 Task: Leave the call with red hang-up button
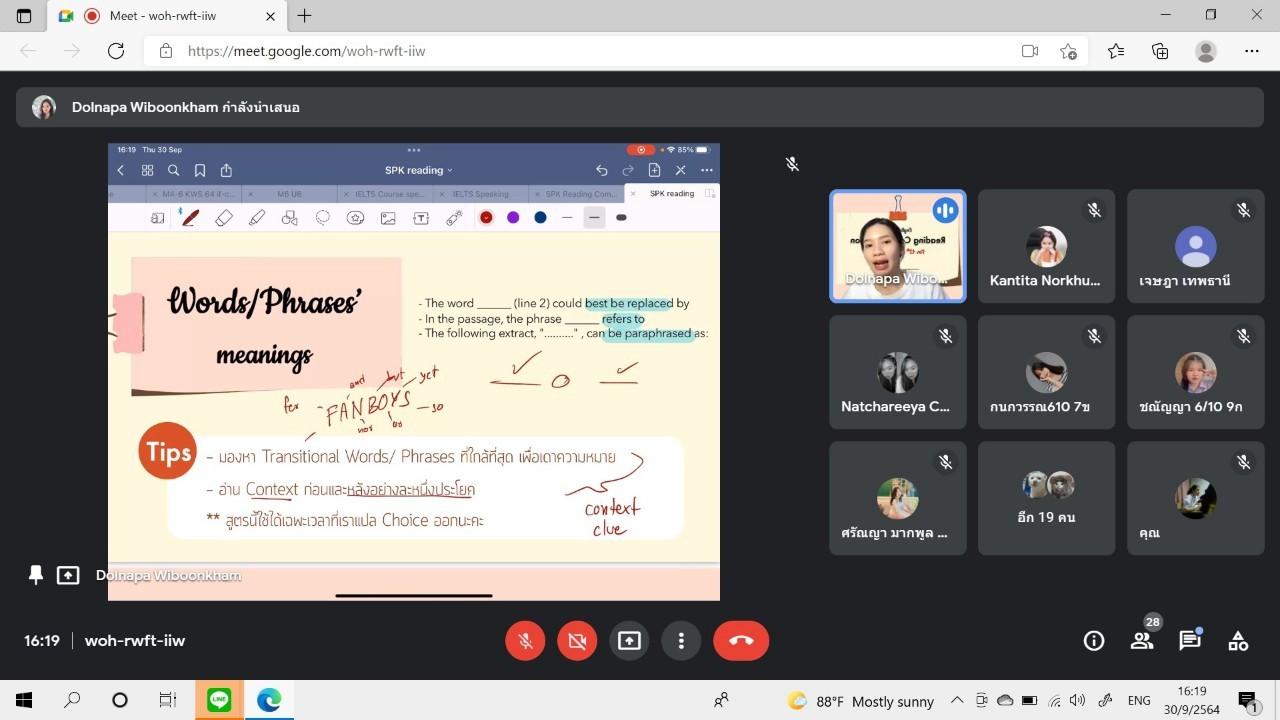click(x=741, y=641)
